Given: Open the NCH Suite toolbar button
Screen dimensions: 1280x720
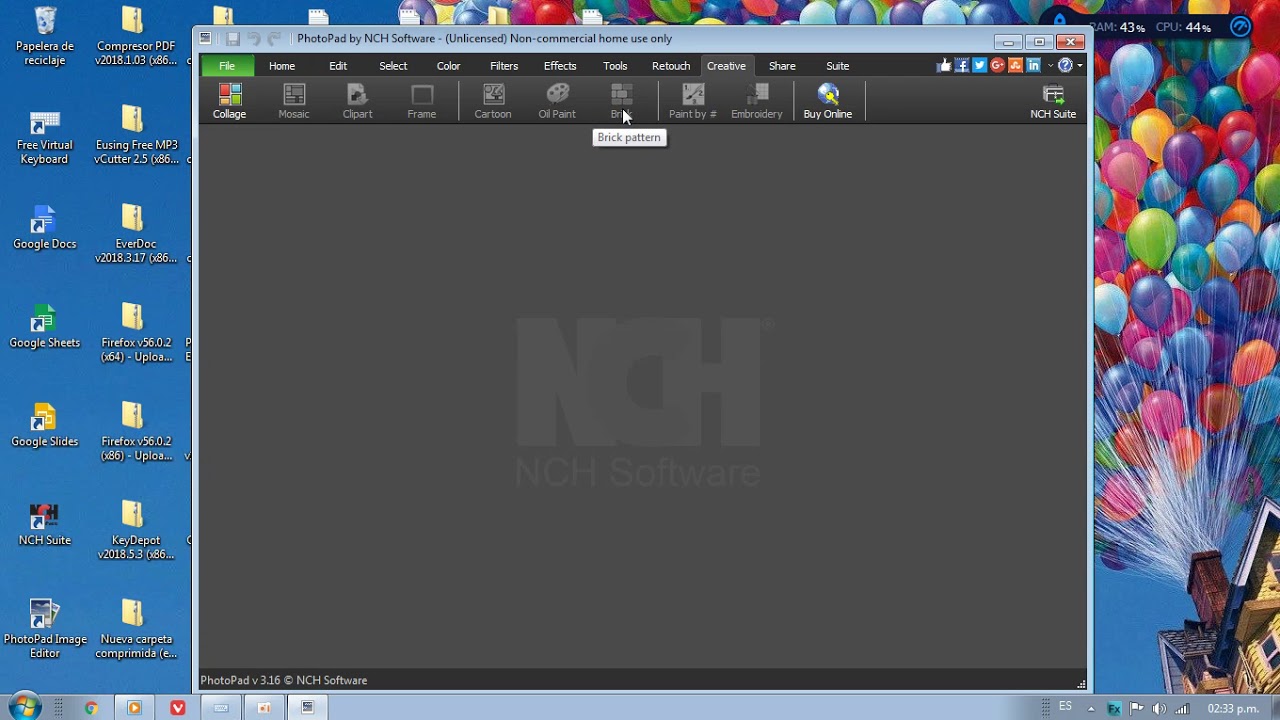Looking at the screenshot, I should click(1053, 101).
